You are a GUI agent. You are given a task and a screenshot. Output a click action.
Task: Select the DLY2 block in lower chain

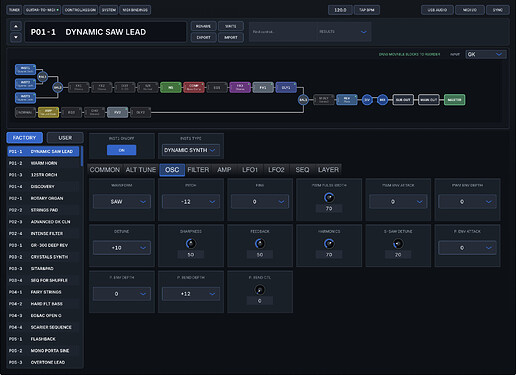pos(140,112)
